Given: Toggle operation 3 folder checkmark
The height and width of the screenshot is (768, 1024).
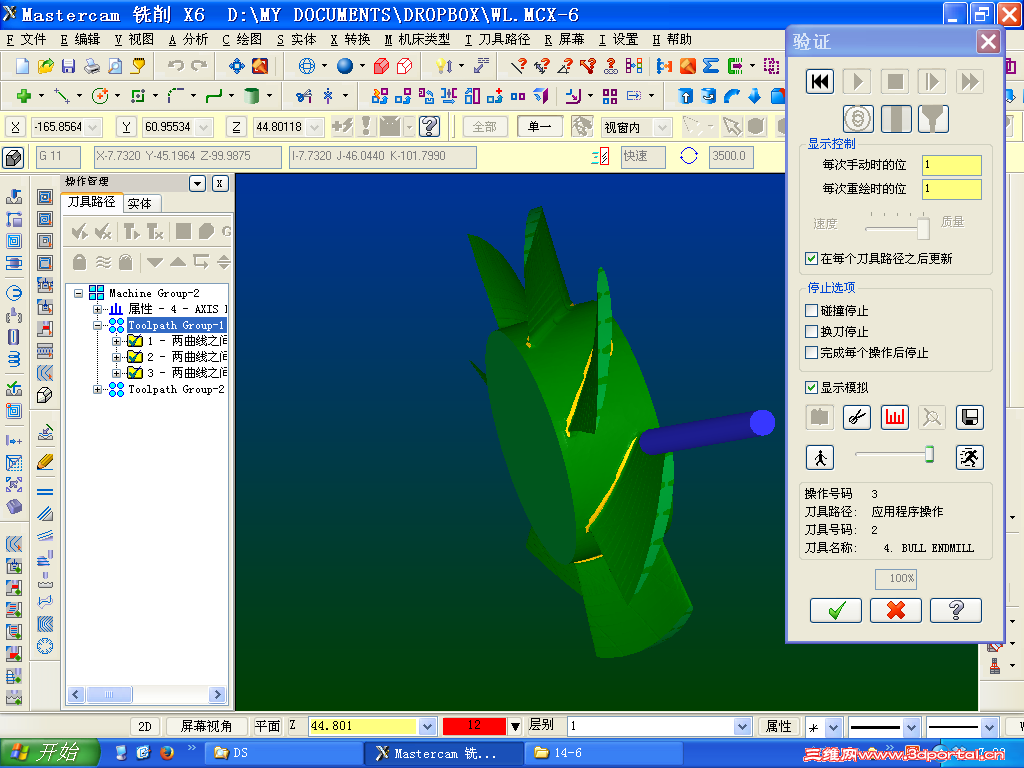Looking at the screenshot, I should coord(135,373).
